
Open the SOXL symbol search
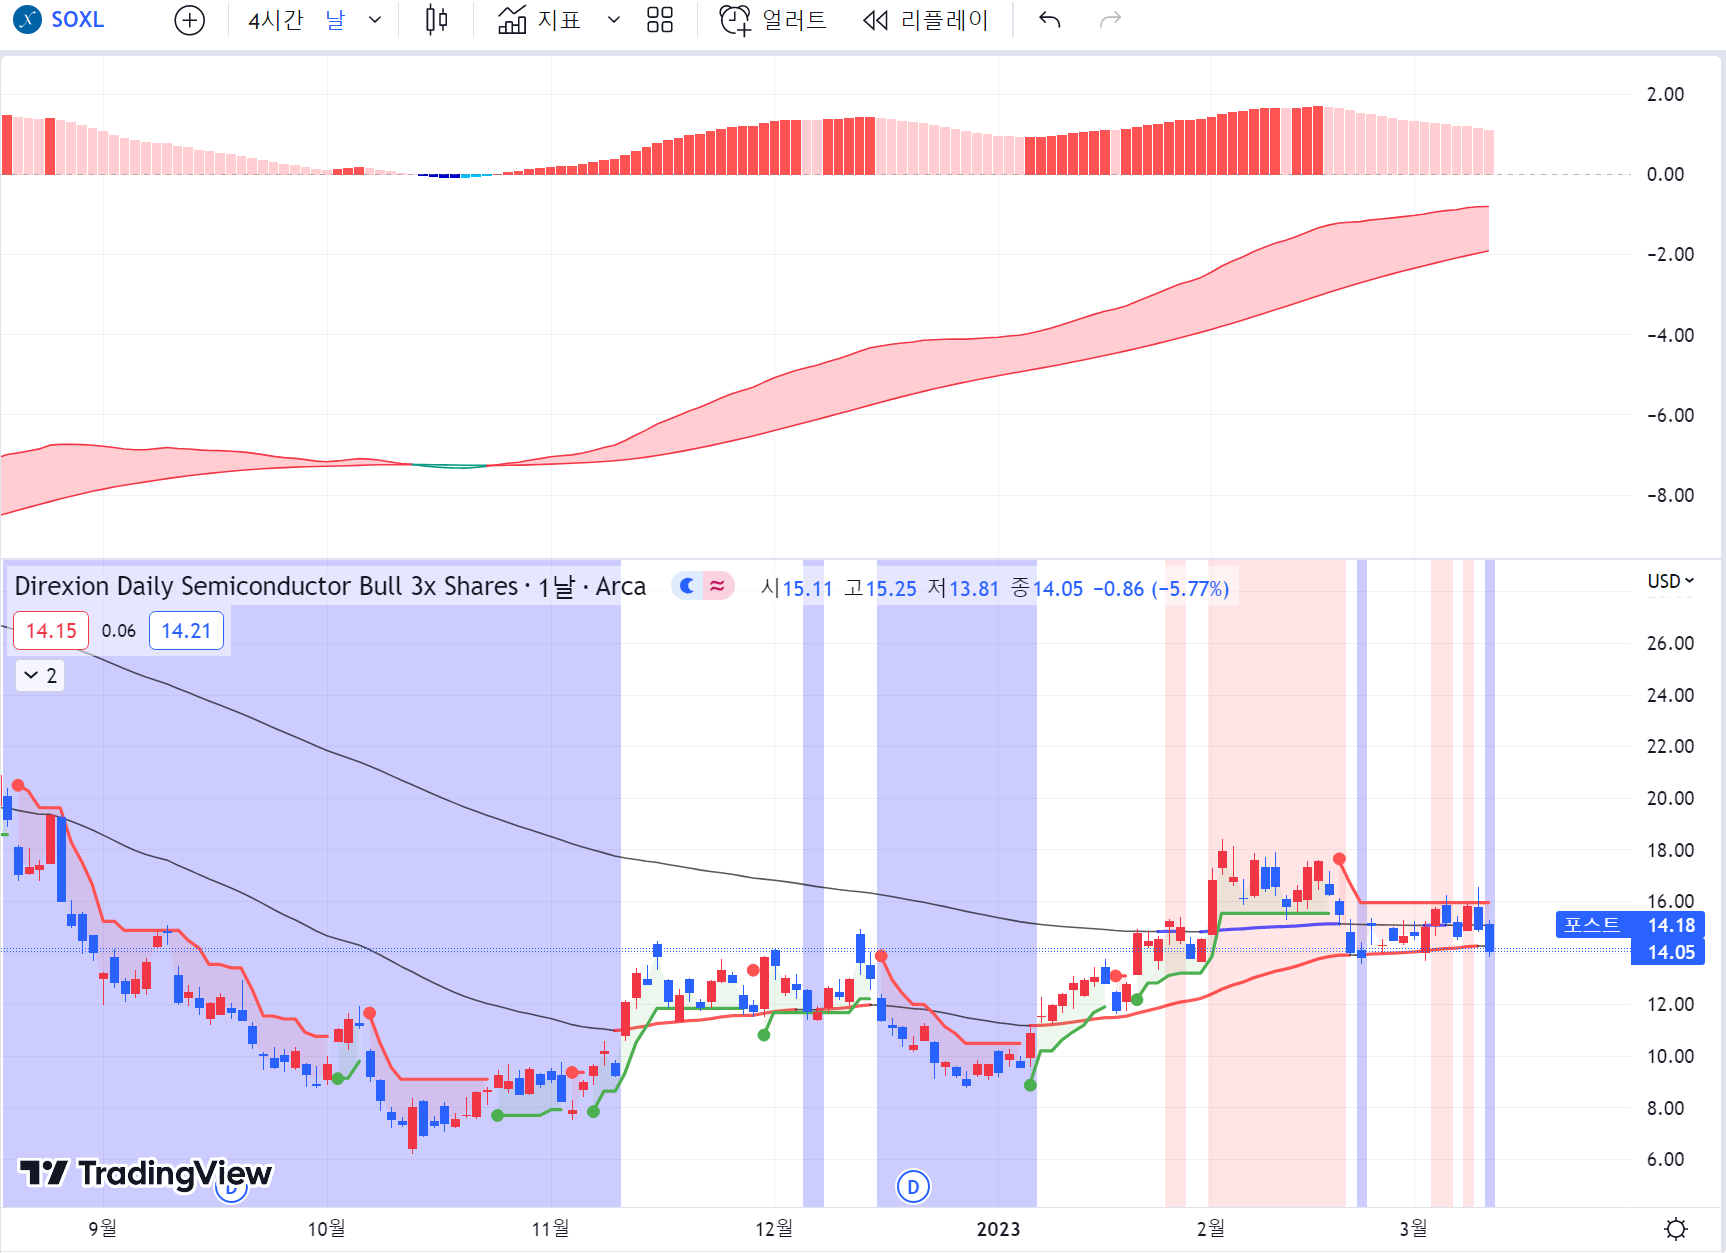point(60,19)
